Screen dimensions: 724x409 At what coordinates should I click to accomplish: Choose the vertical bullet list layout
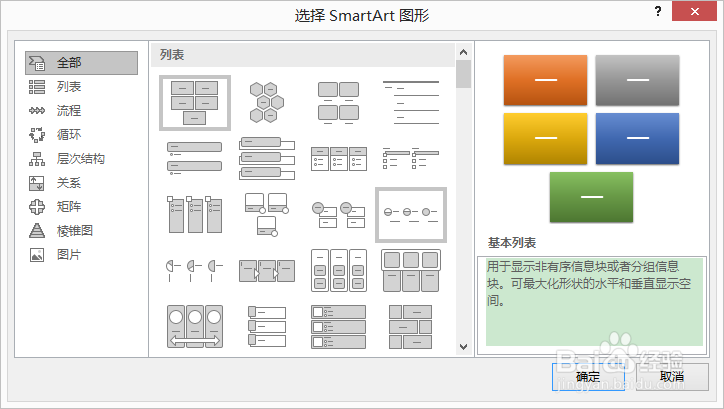click(195, 159)
